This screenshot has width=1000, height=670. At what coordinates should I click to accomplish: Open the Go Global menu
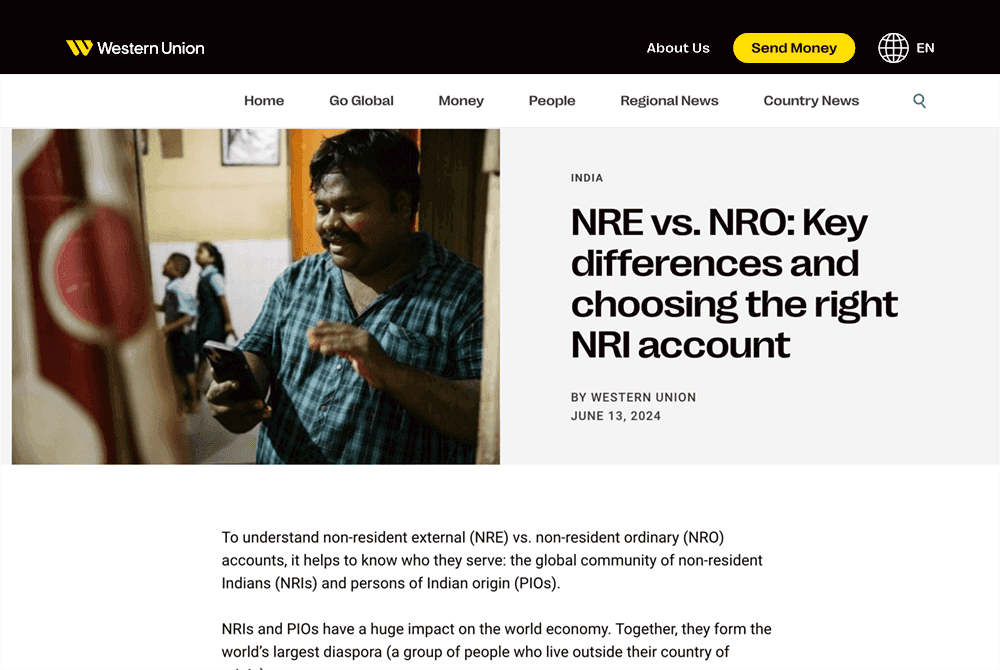pos(361,101)
